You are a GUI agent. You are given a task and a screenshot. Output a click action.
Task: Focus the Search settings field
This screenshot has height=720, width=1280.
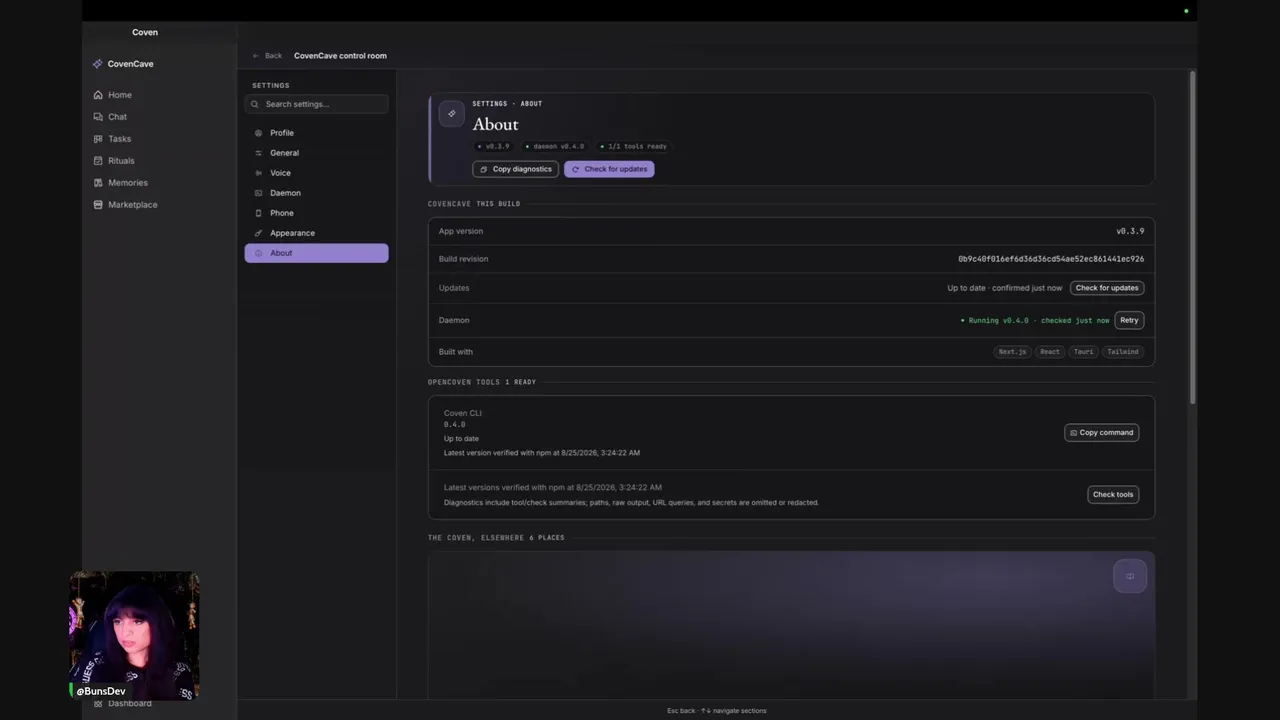pyautogui.click(x=316, y=104)
